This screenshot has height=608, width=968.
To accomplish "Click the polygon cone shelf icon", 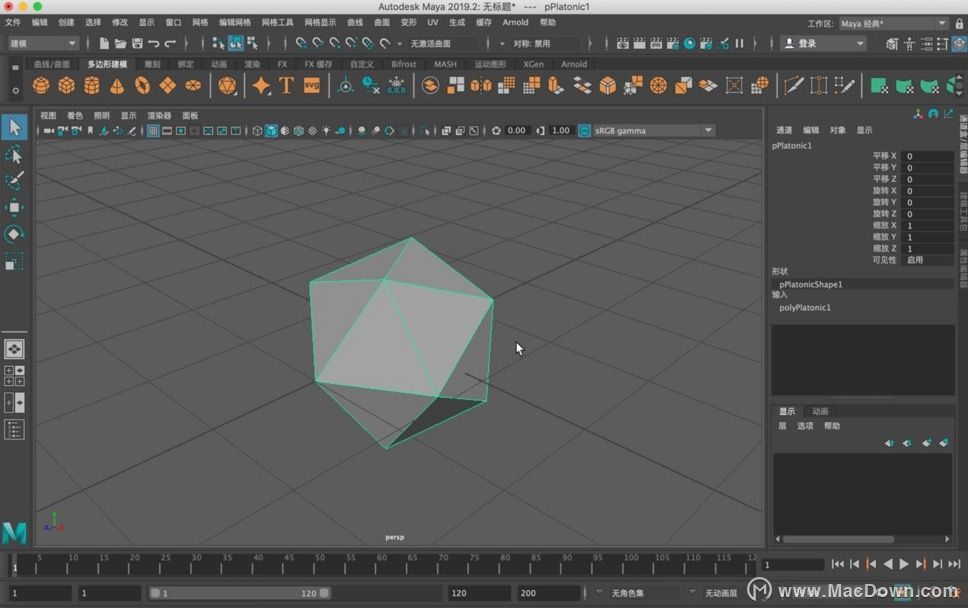I will pyautogui.click(x=117, y=85).
